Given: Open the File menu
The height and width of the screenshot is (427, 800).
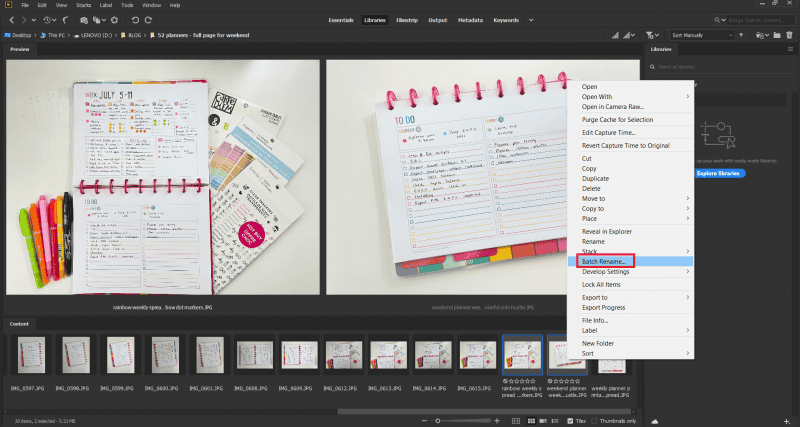Looking at the screenshot, I should point(26,5).
